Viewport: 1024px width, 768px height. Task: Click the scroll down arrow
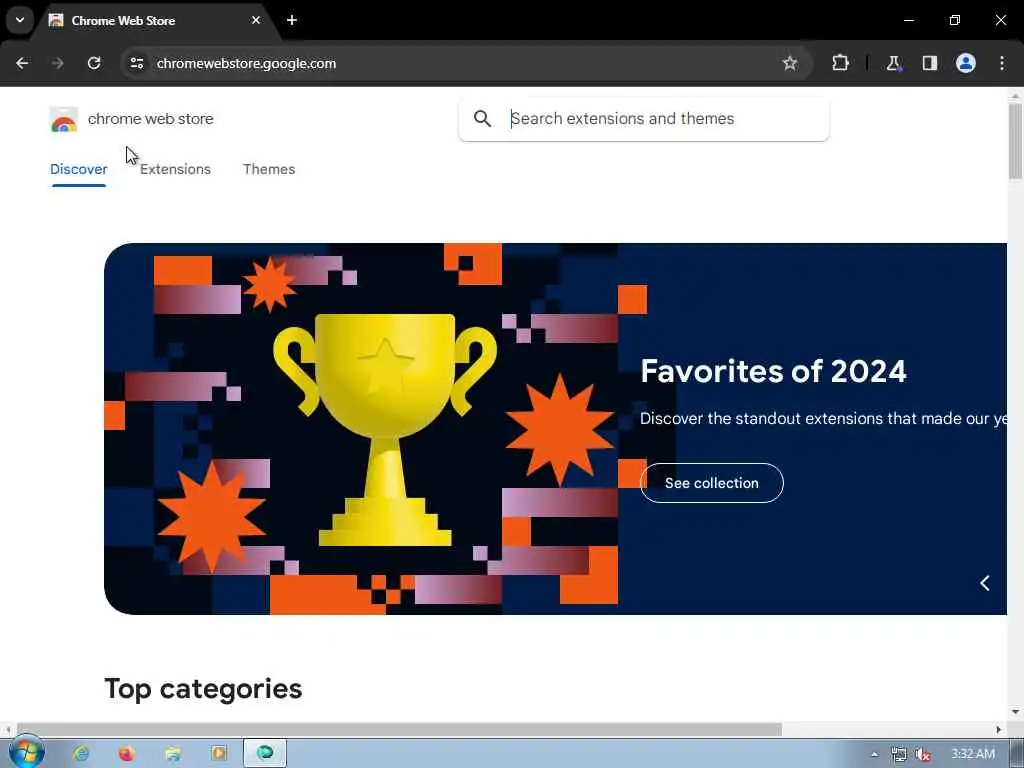click(x=1015, y=712)
